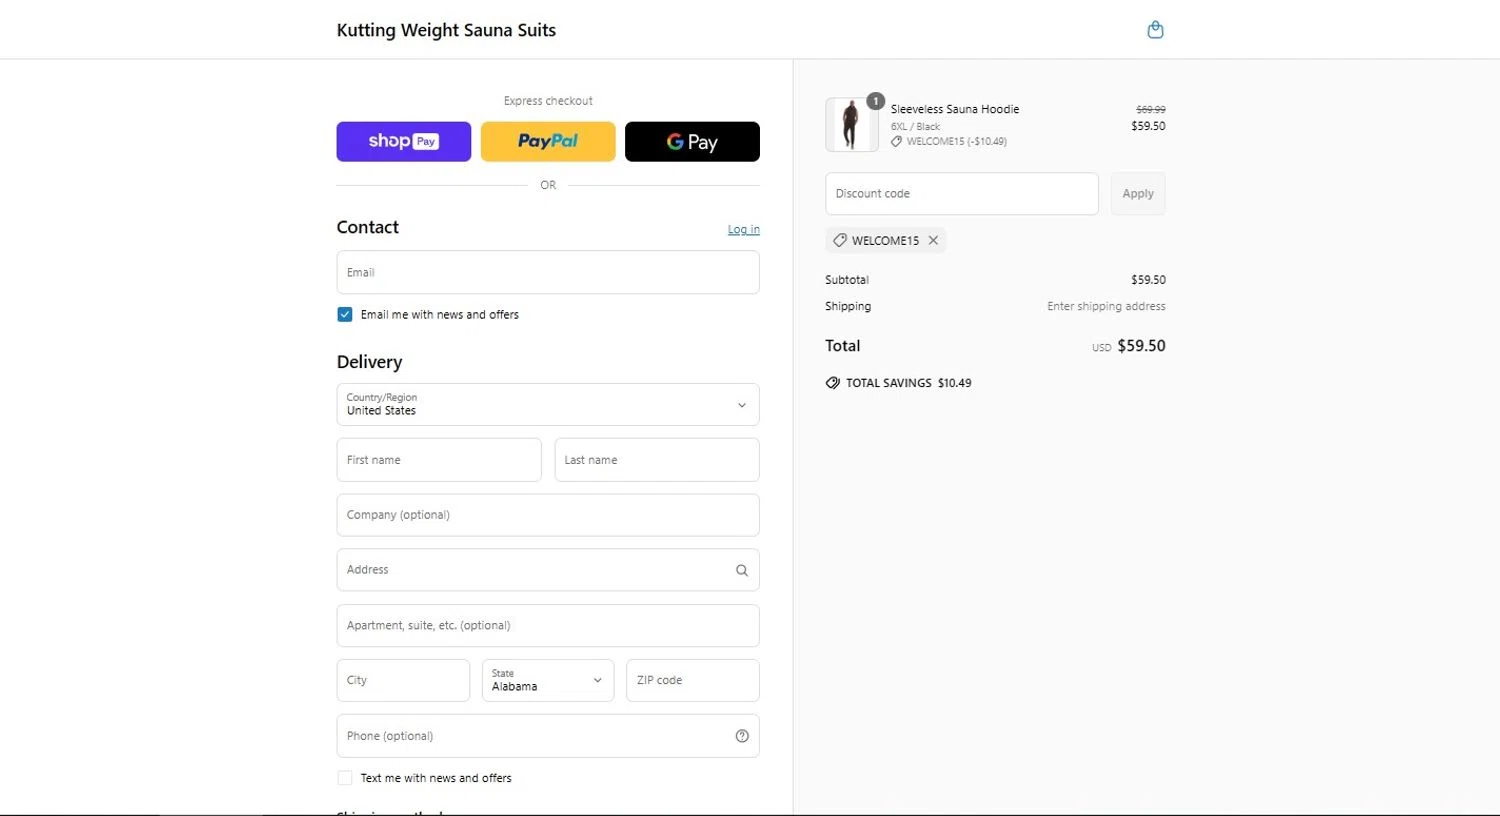Viewport: 1500px width, 816px height.
Task: Open the State dropdown showing Alabama
Action: [548, 680]
